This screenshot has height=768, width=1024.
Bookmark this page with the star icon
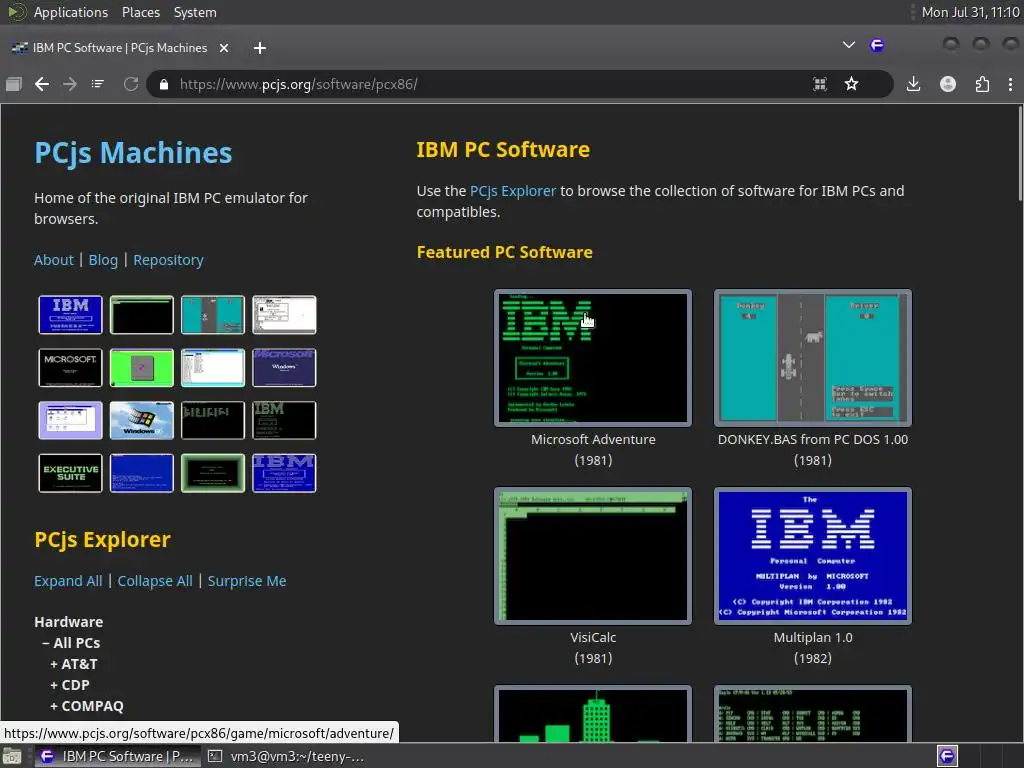tap(852, 84)
